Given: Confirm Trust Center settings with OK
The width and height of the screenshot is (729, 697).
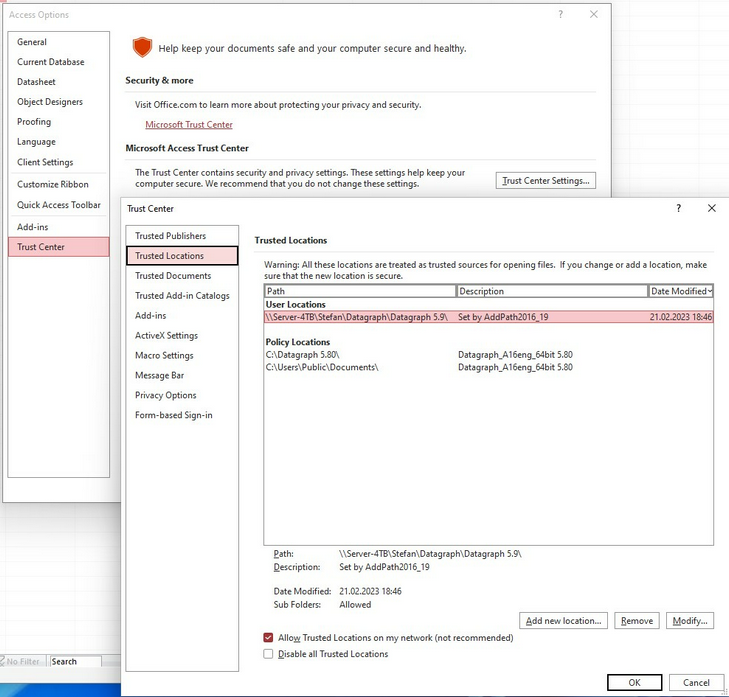Looking at the screenshot, I should coord(634,682).
